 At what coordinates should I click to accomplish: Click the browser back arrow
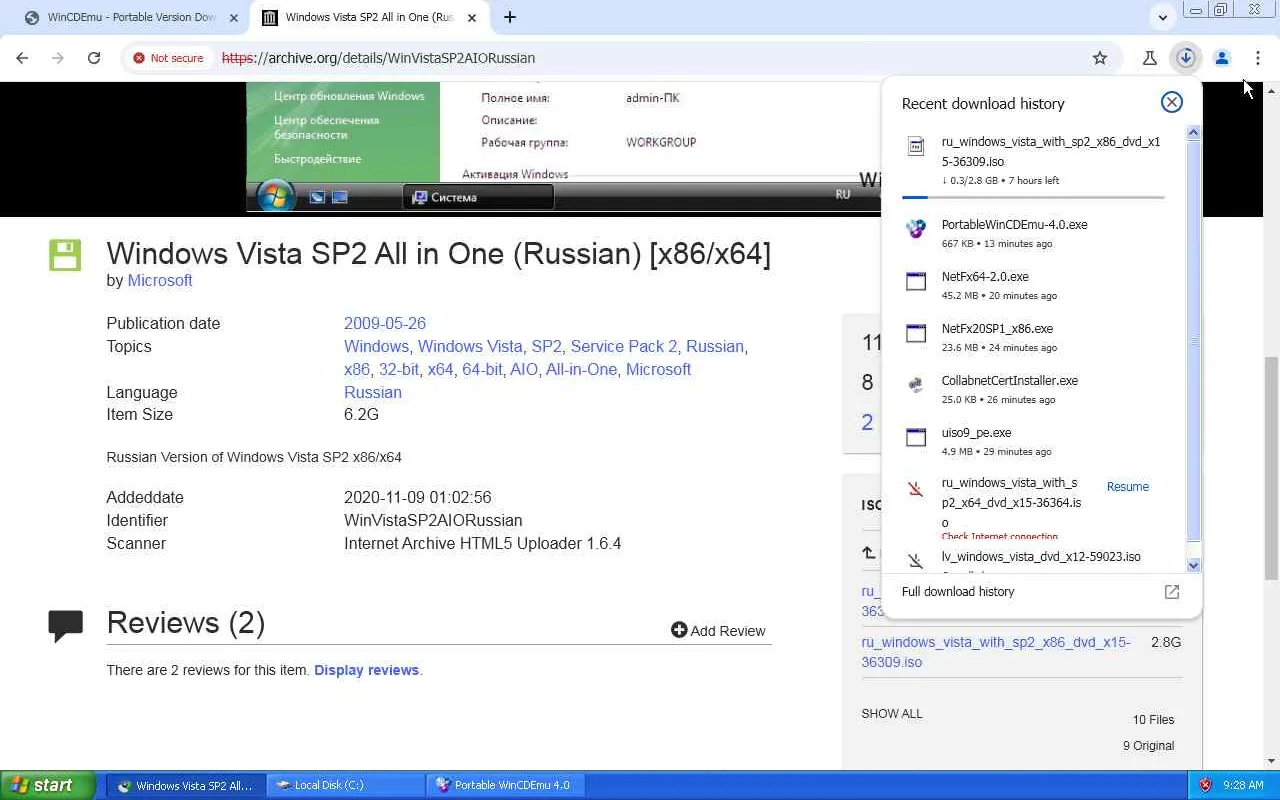(x=23, y=58)
